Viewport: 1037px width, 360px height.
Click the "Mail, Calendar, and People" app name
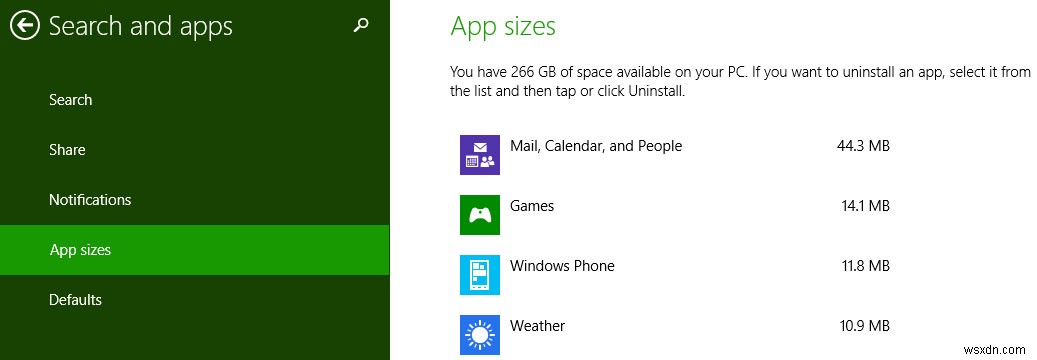[596, 146]
